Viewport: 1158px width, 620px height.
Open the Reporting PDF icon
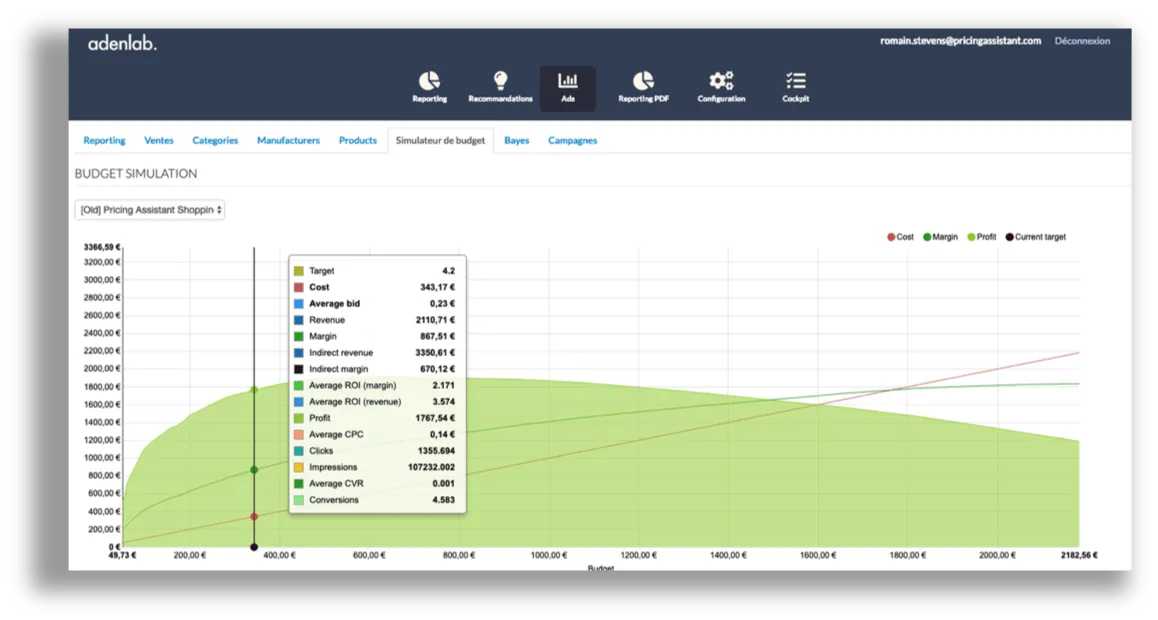[643, 87]
